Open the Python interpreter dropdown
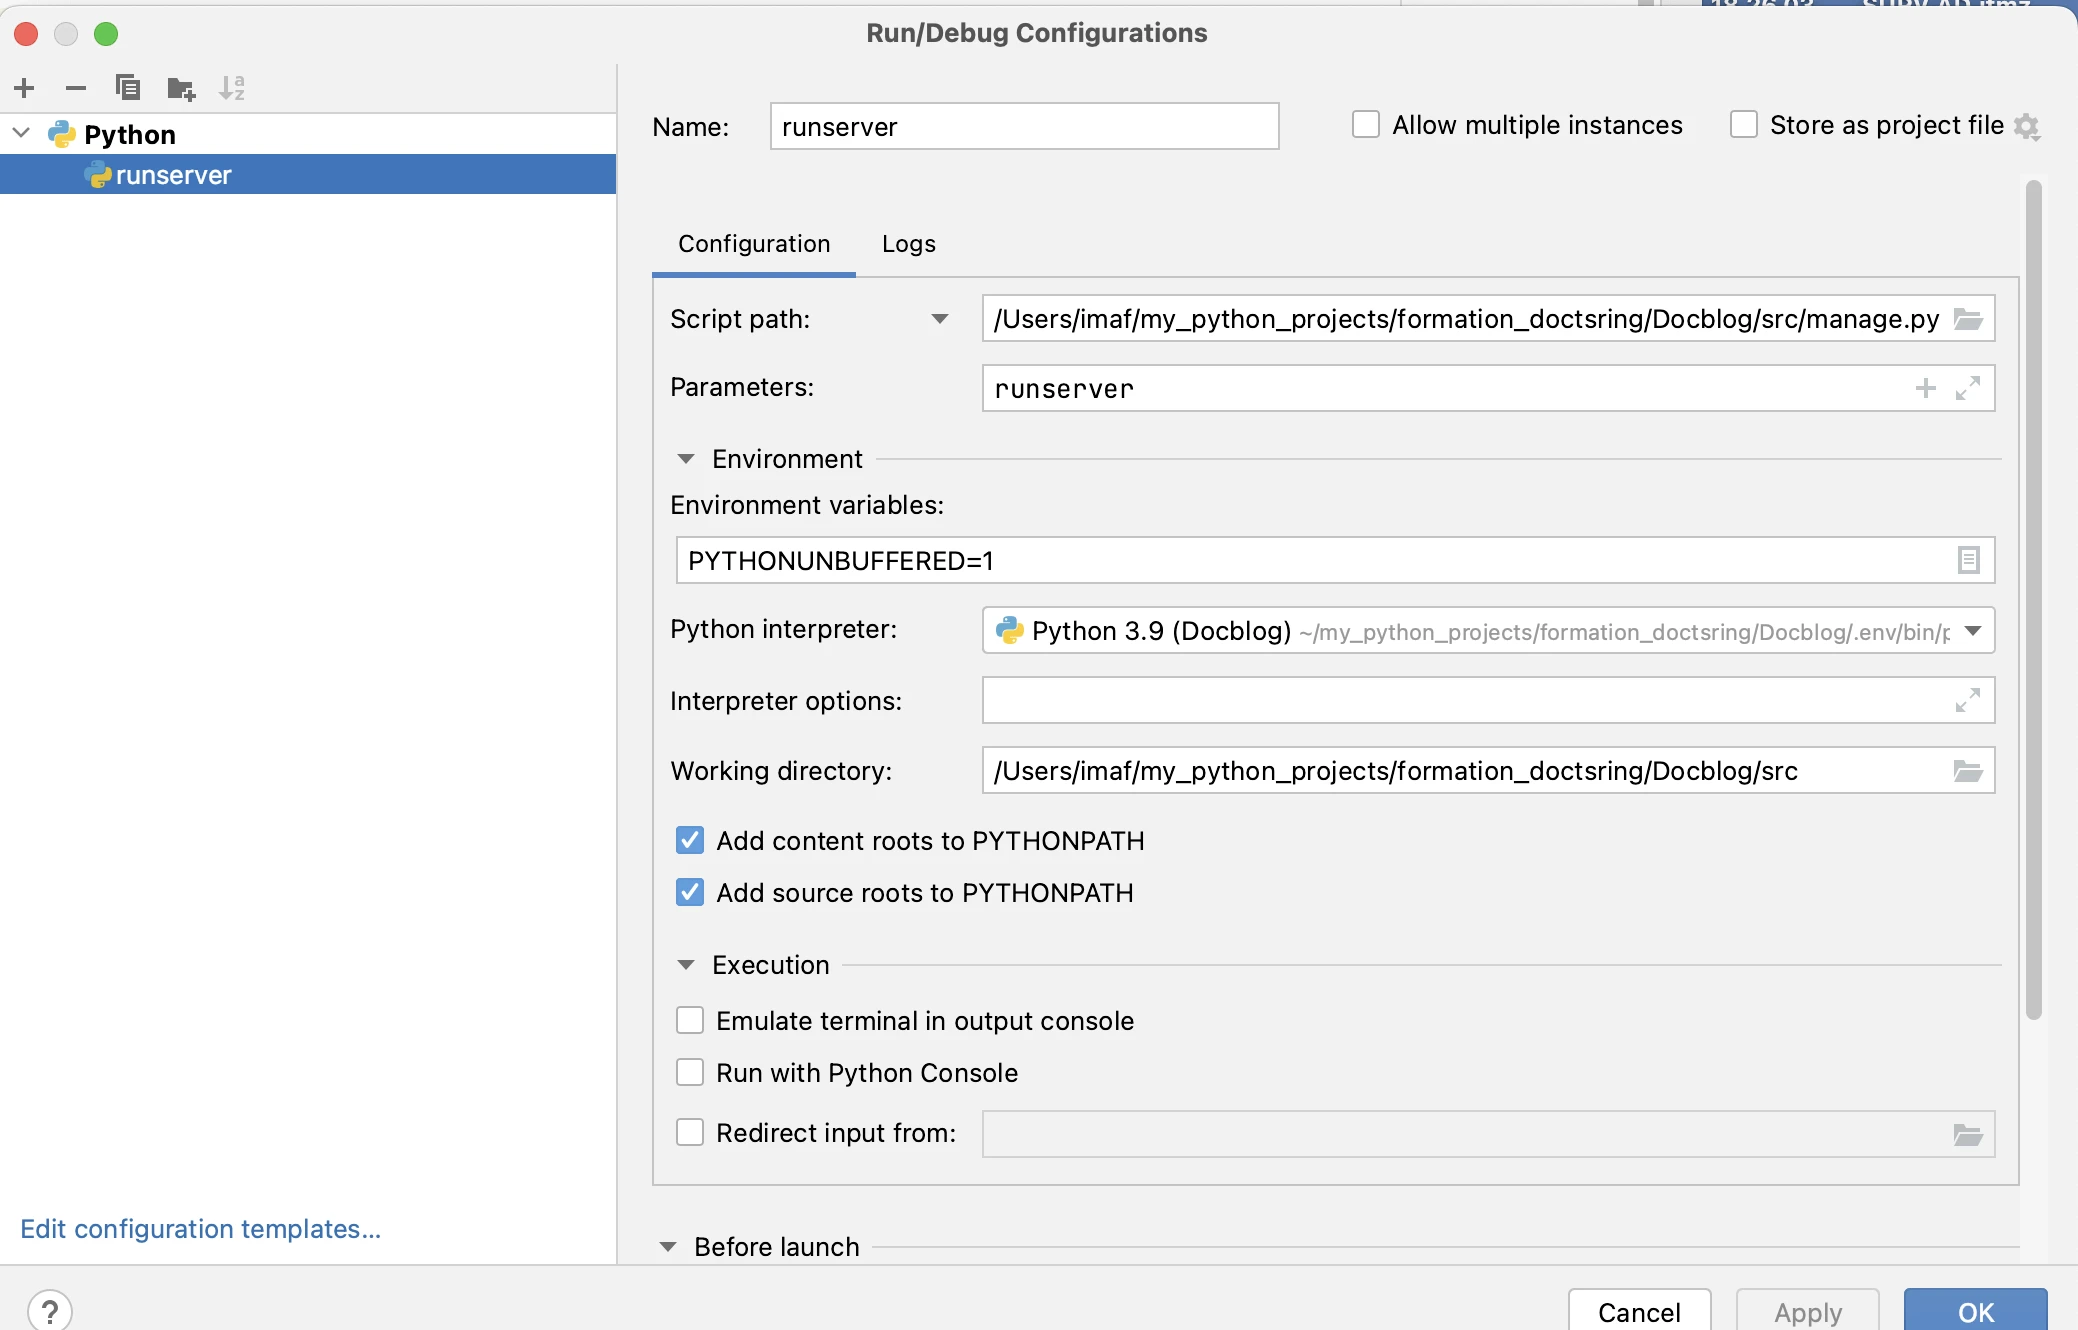2078x1330 pixels. (x=1972, y=631)
